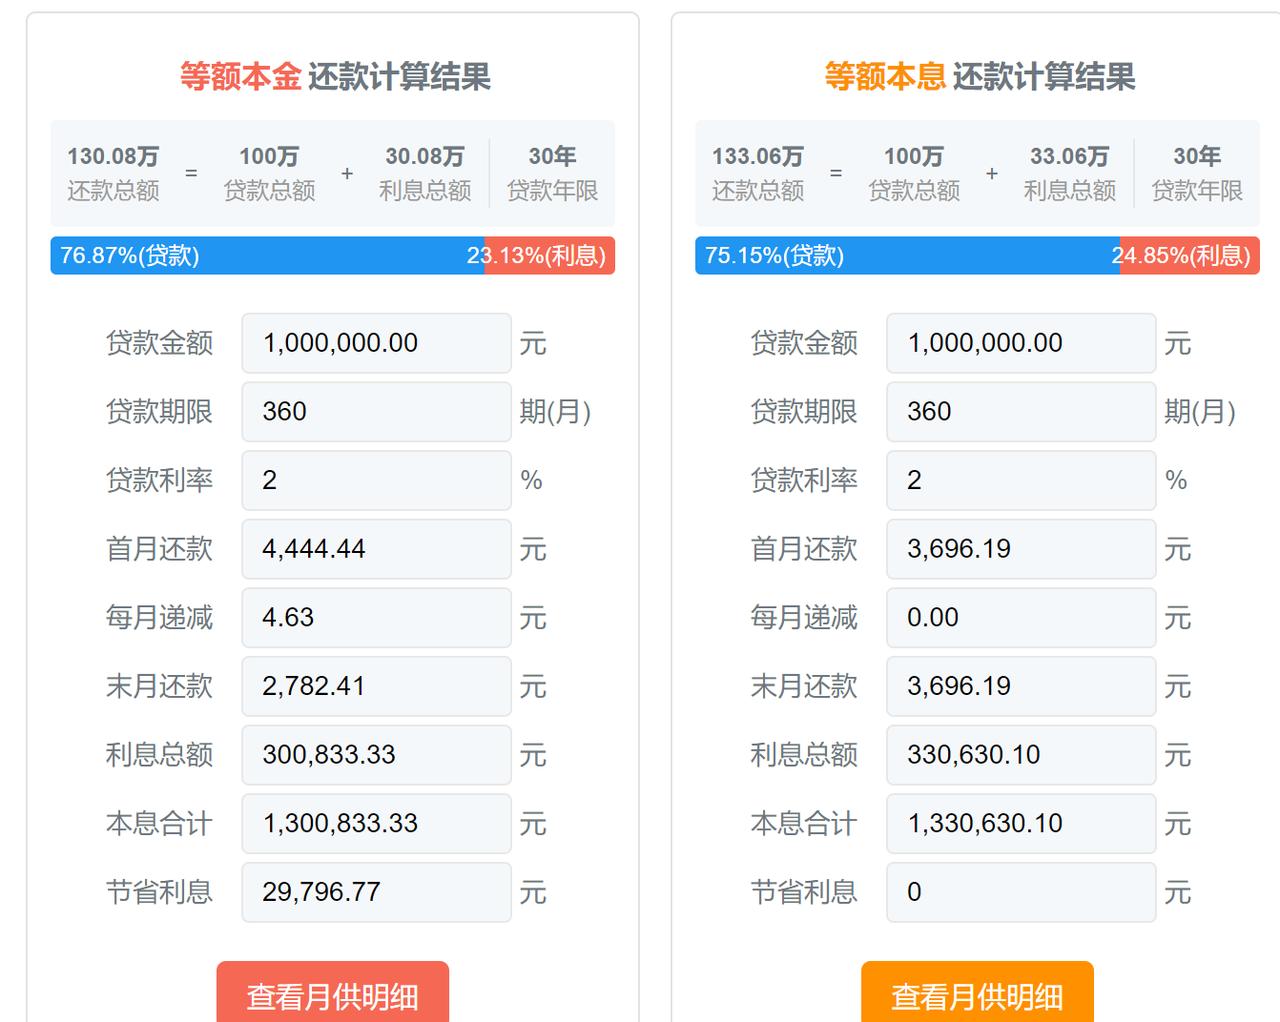
Task: Click 贷款金额 field in 等额本息 panel
Action: 1021,343
